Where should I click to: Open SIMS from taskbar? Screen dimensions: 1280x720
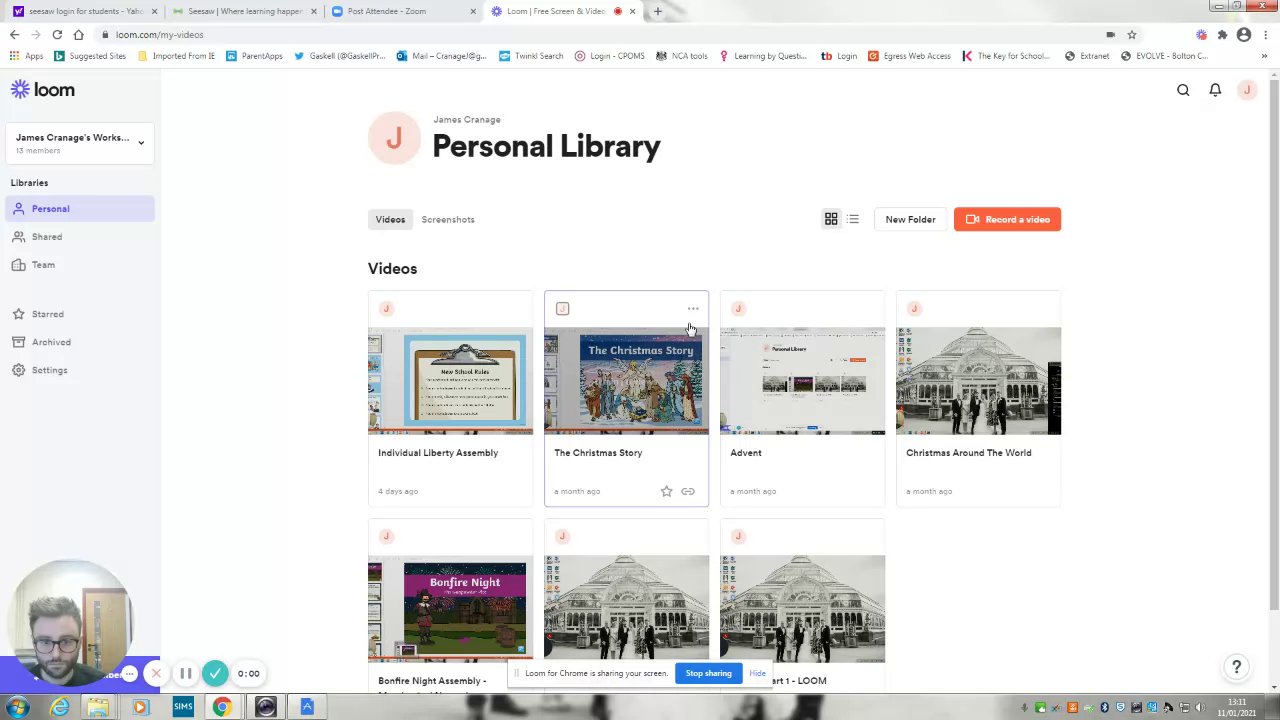(x=183, y=708)
